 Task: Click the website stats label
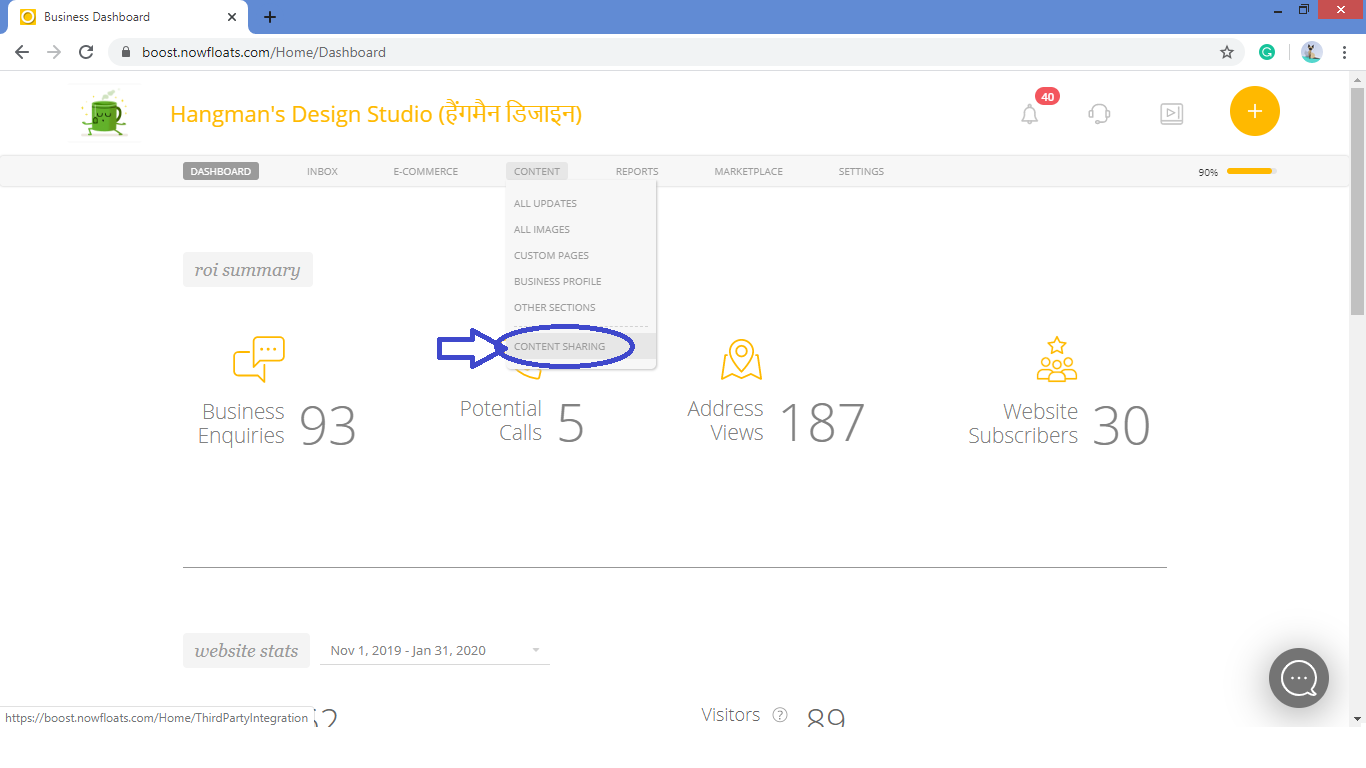246,650
